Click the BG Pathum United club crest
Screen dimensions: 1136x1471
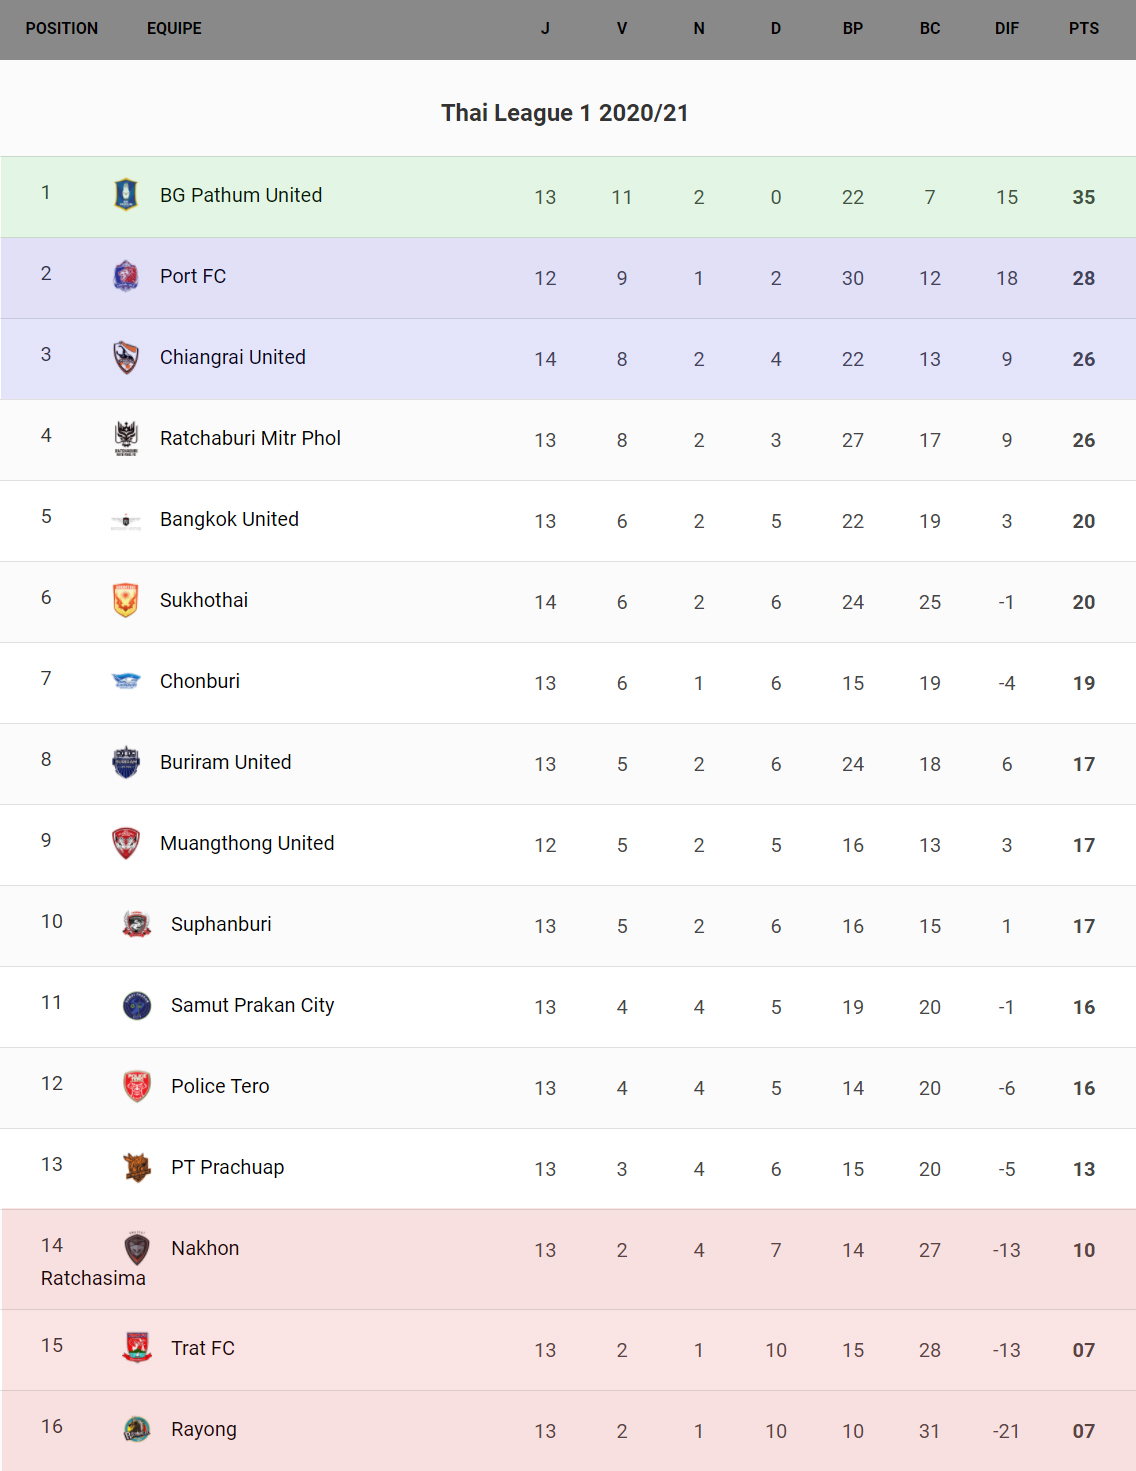coord(126,194)
